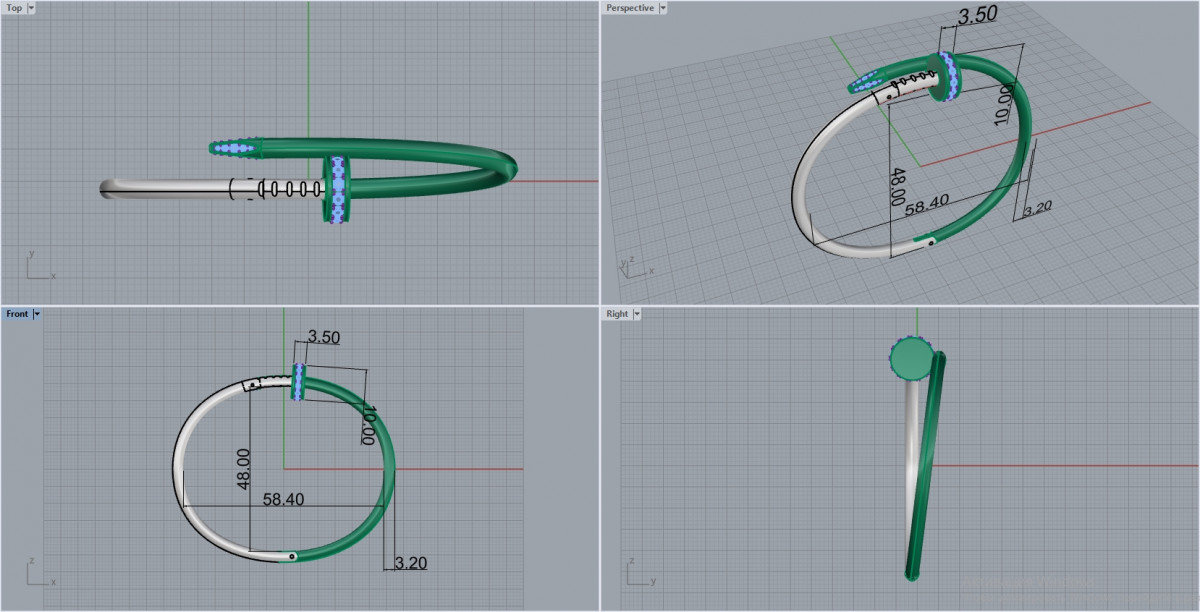Expand the Perspective viewport menu arrow
Viewport: 1200px width, 612px height.
(663, 8)
